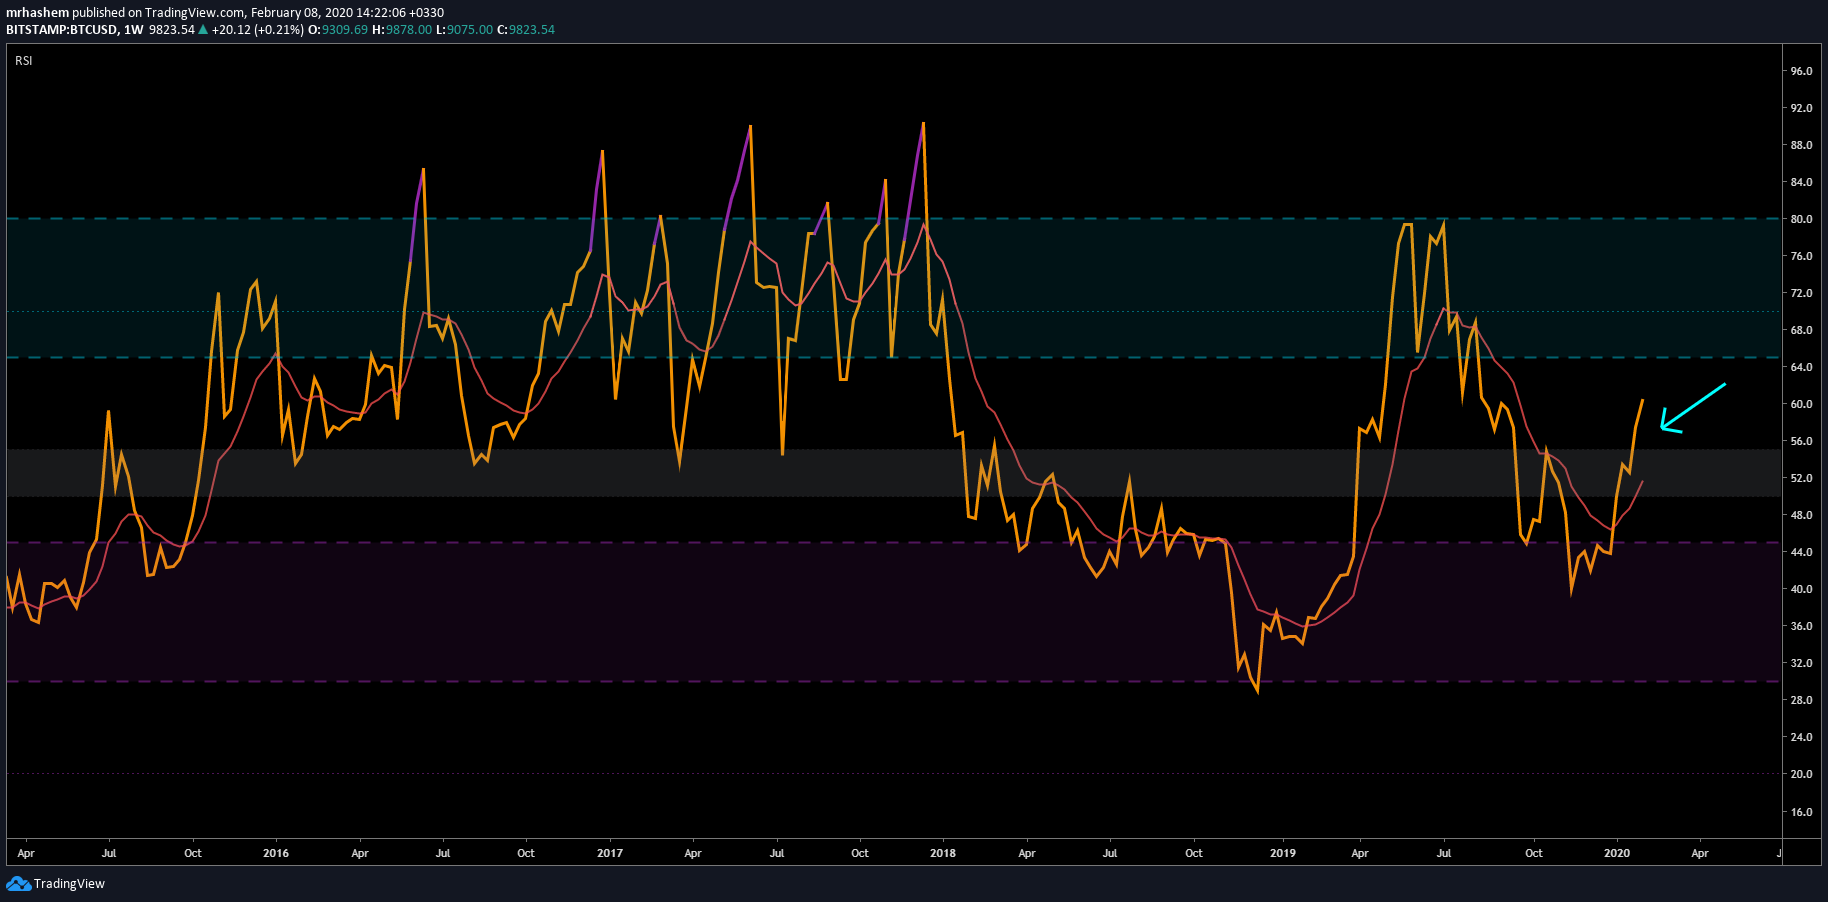The image size is (1828, 902).
Task: Click the RSI peak above 88 in late 2017
Action: [923, 123]
